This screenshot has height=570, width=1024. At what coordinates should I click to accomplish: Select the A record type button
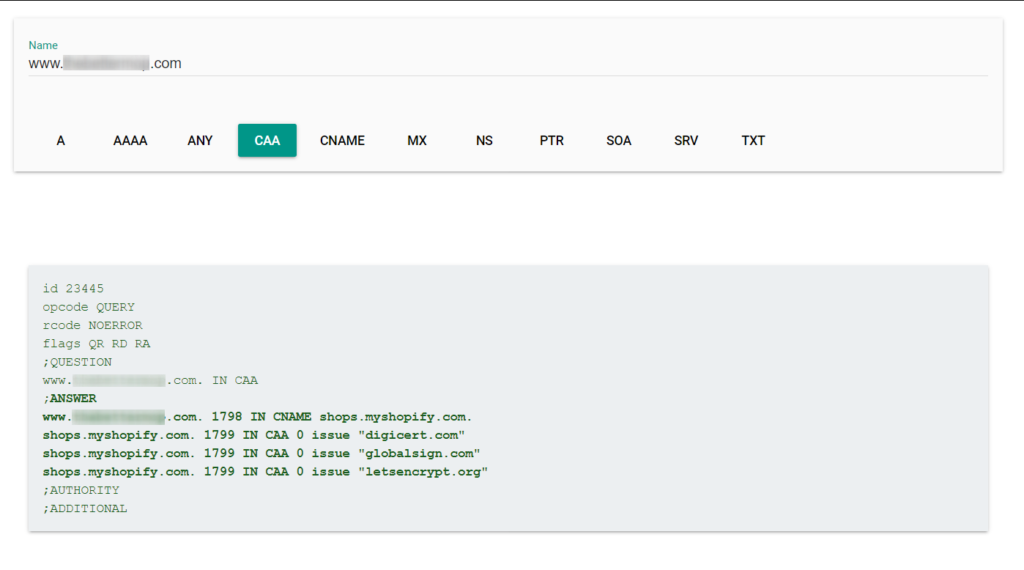click(x=61, y=141)
